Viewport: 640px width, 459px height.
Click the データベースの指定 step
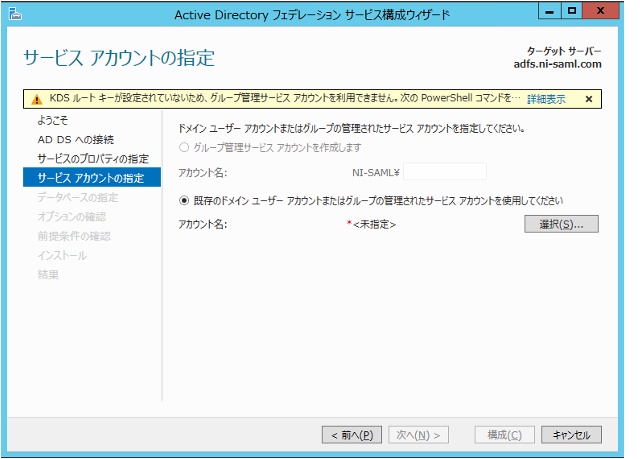(x=78, y=197)
